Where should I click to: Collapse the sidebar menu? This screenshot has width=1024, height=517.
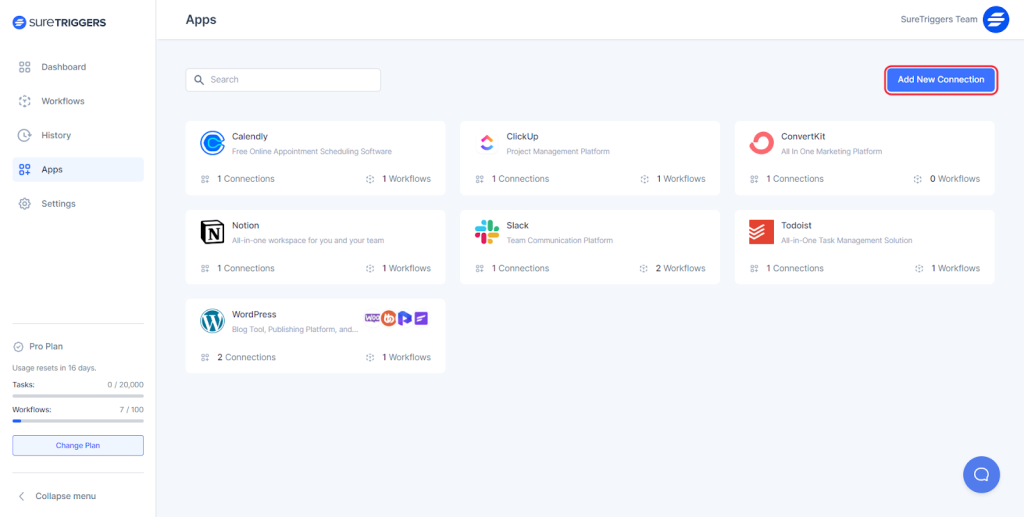pos(65,496)
